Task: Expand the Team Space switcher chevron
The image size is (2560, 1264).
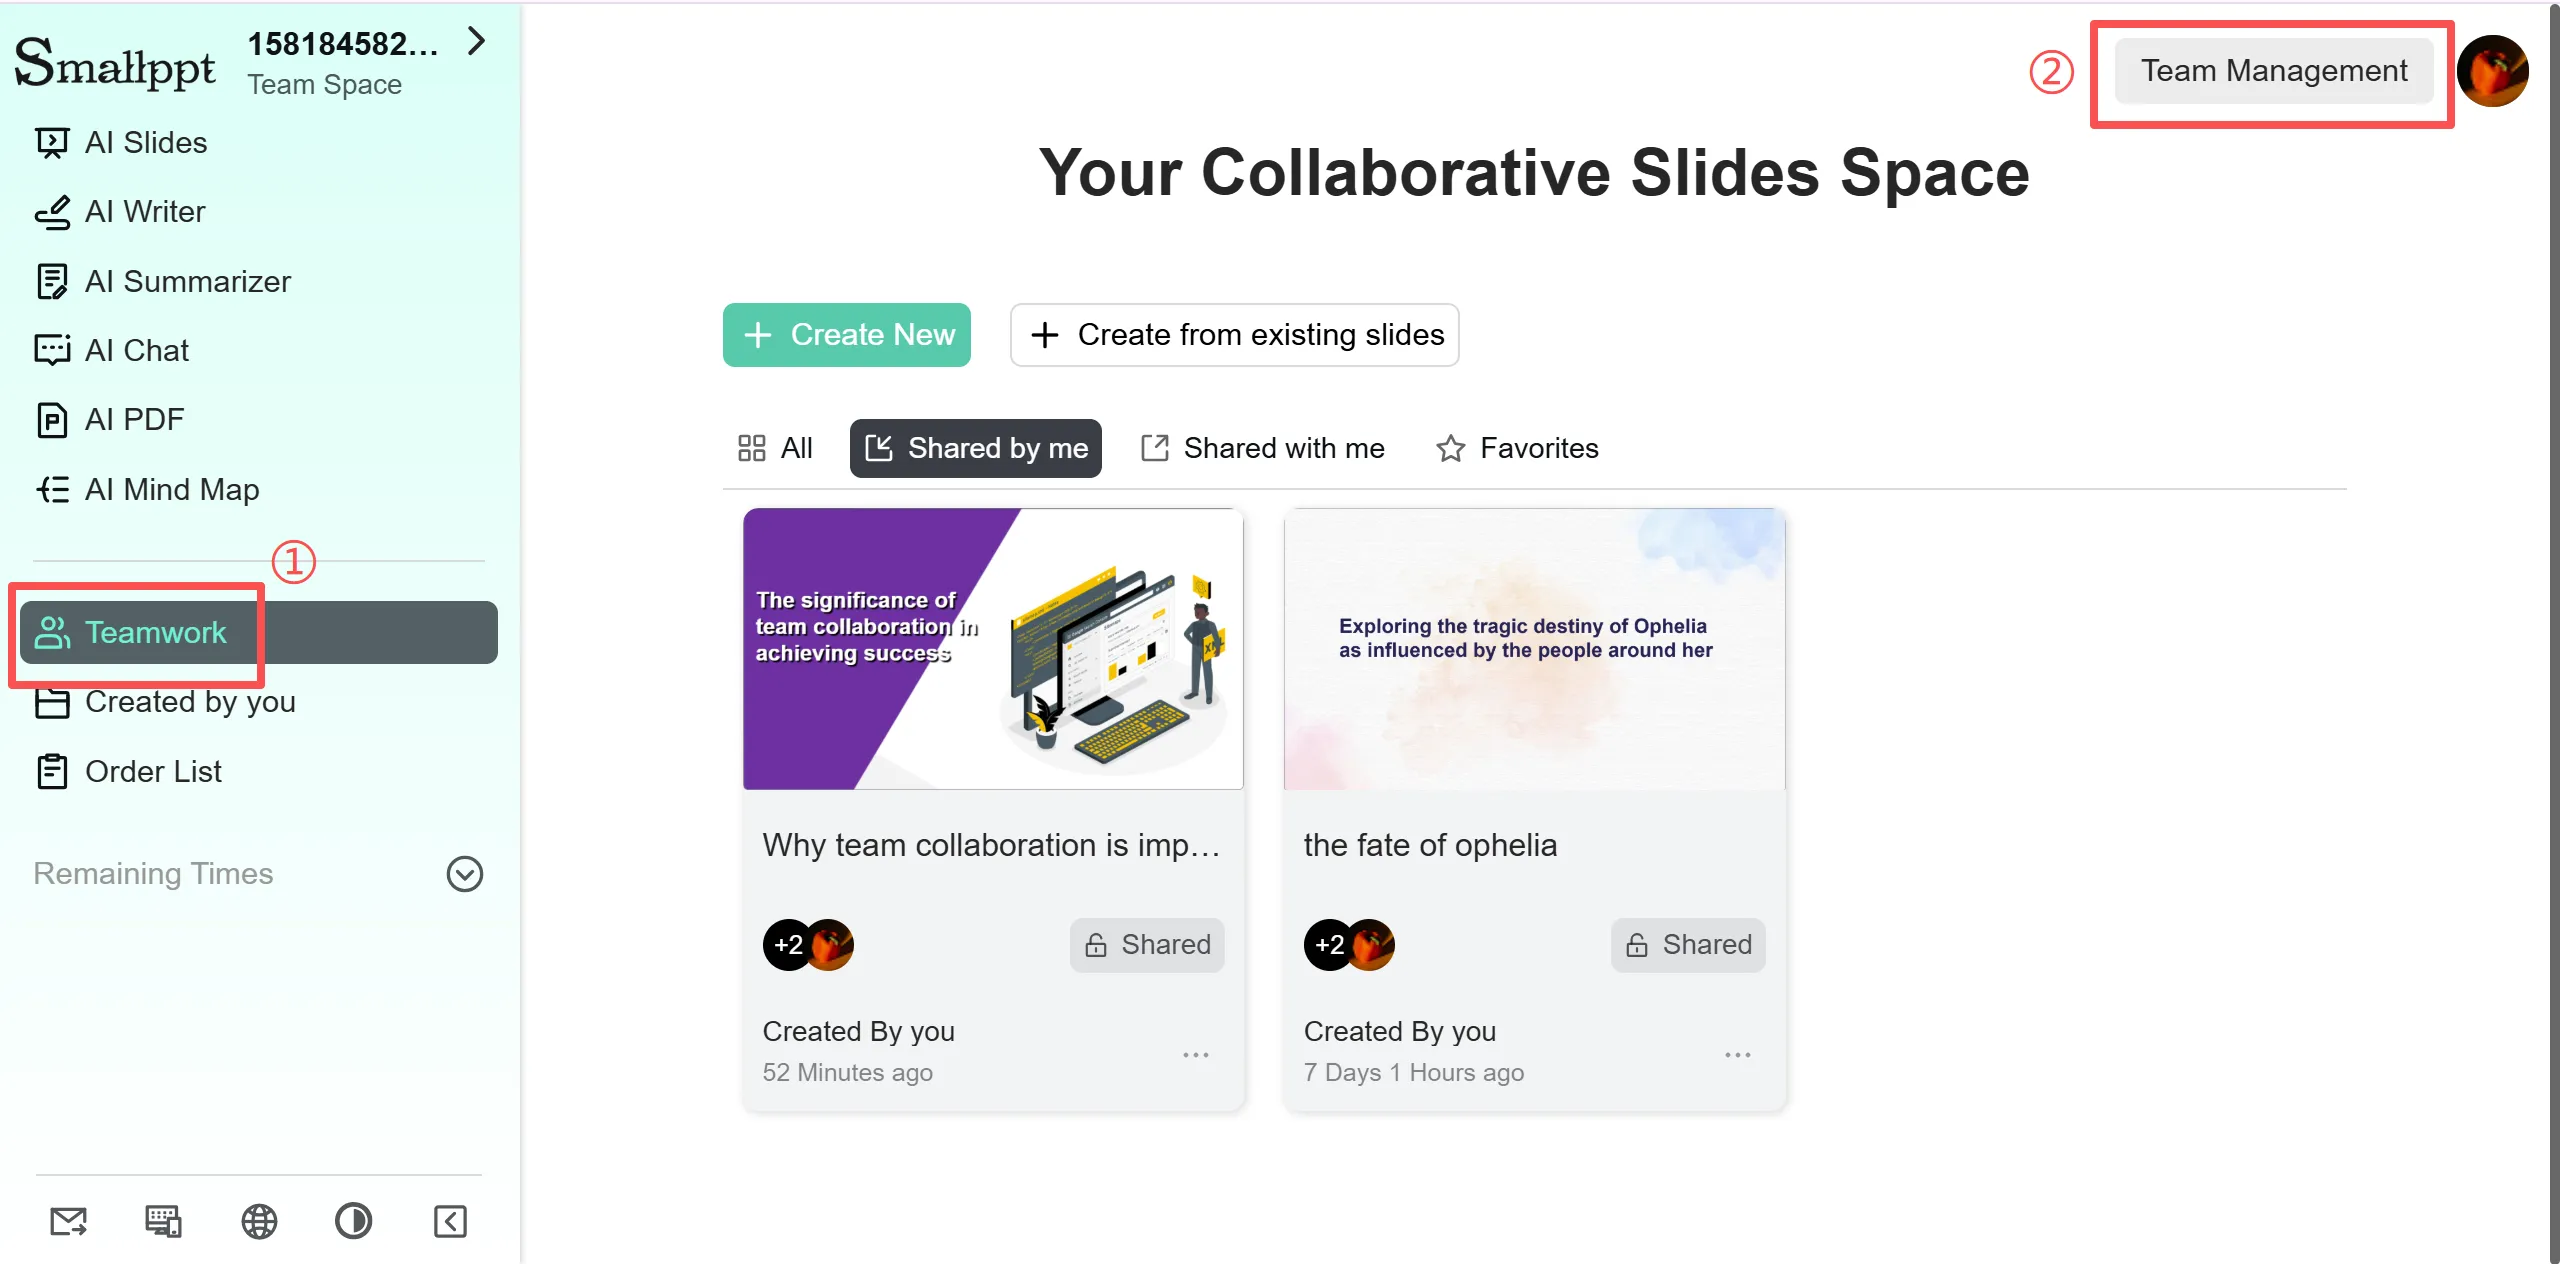Action: point(477,42)
